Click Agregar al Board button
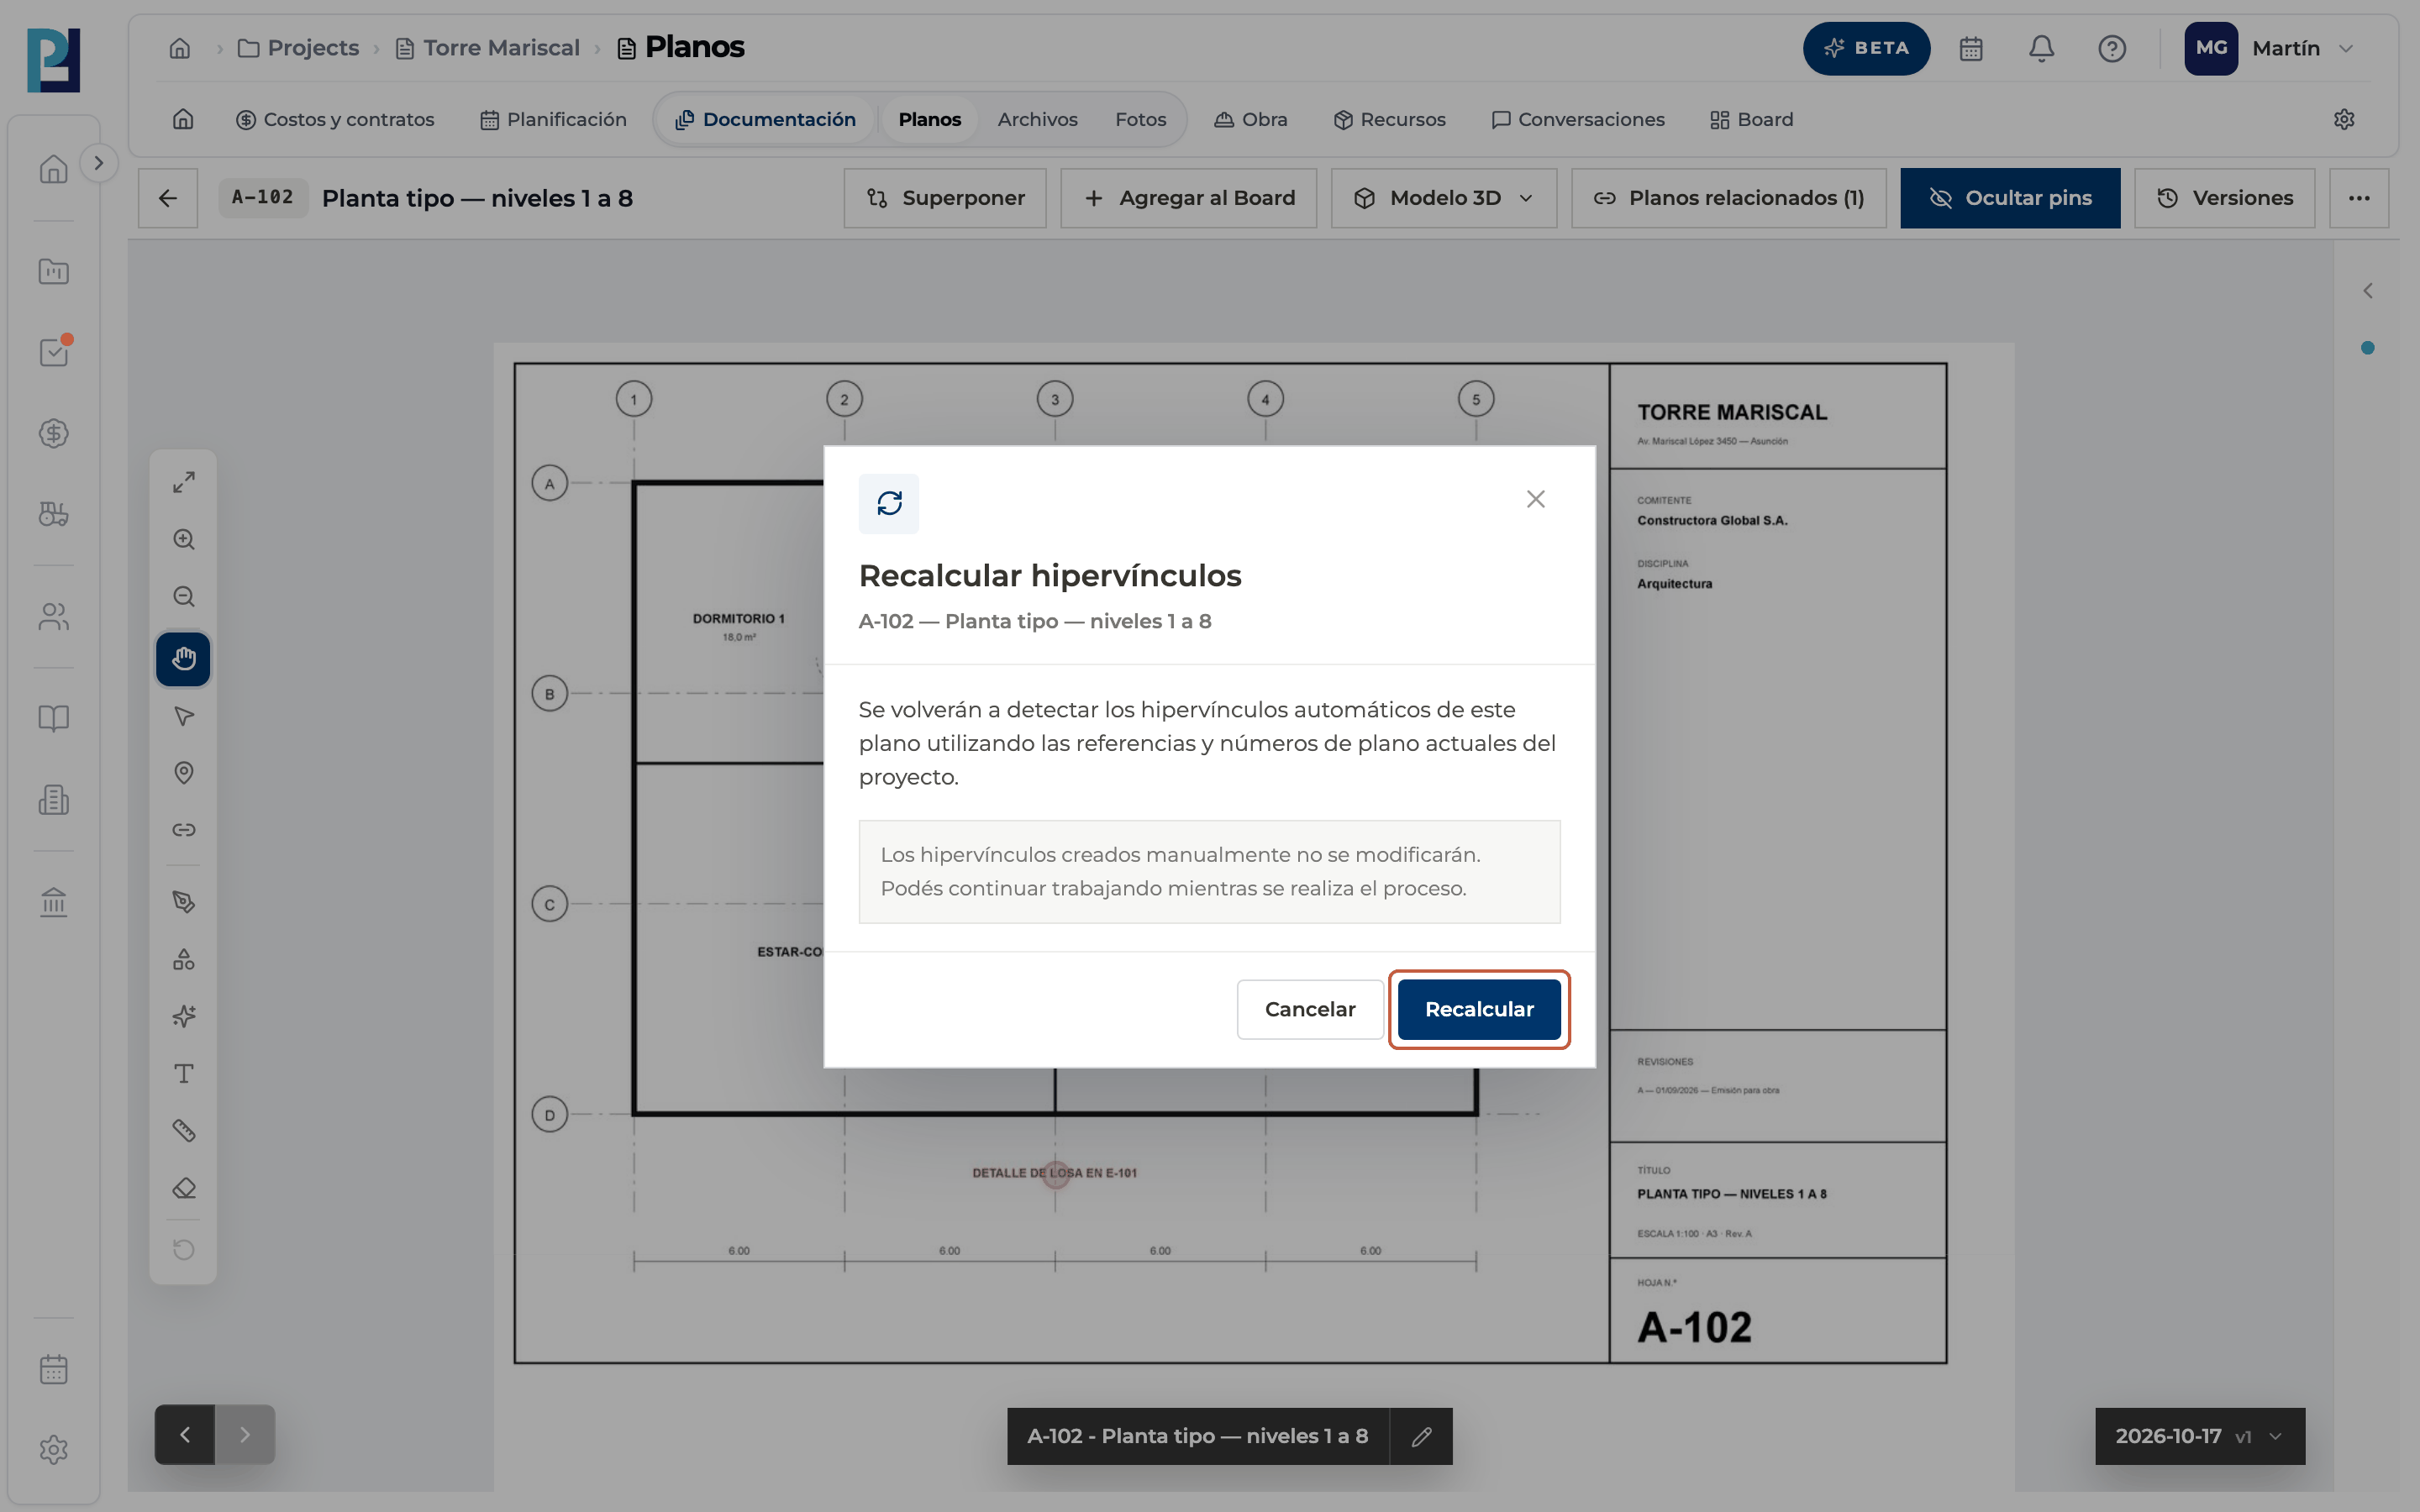Viewport: 2420px width, 1512px height. pos(1189,198)
